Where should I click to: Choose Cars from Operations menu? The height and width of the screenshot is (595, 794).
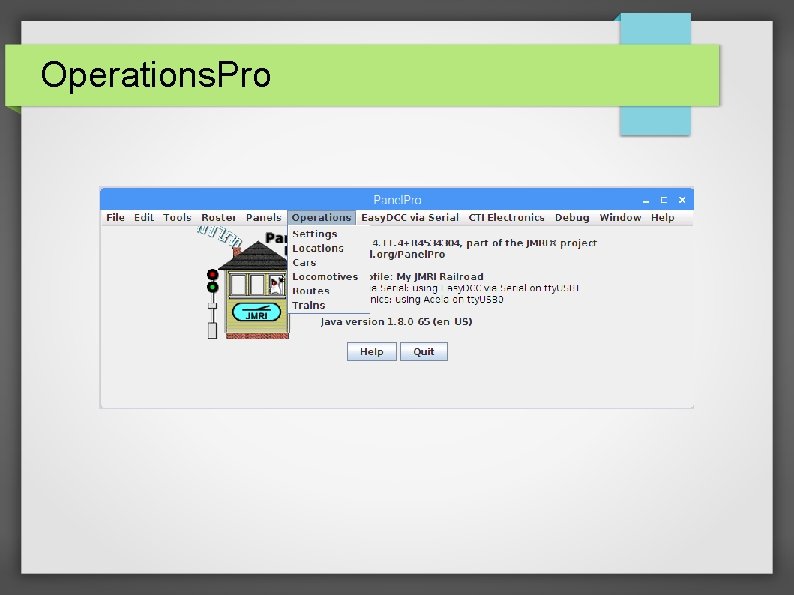[304, 262]
